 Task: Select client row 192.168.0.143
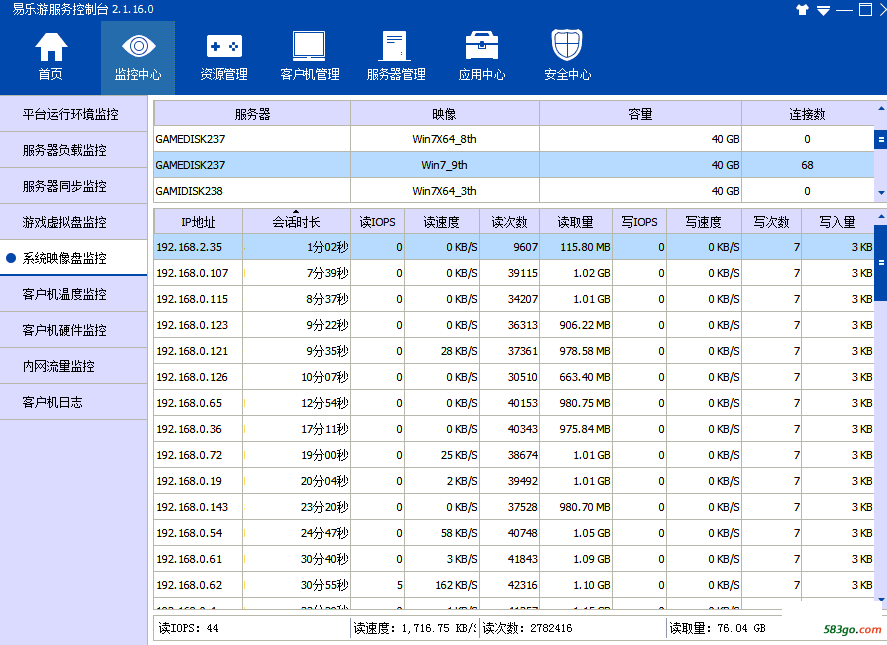514,508
